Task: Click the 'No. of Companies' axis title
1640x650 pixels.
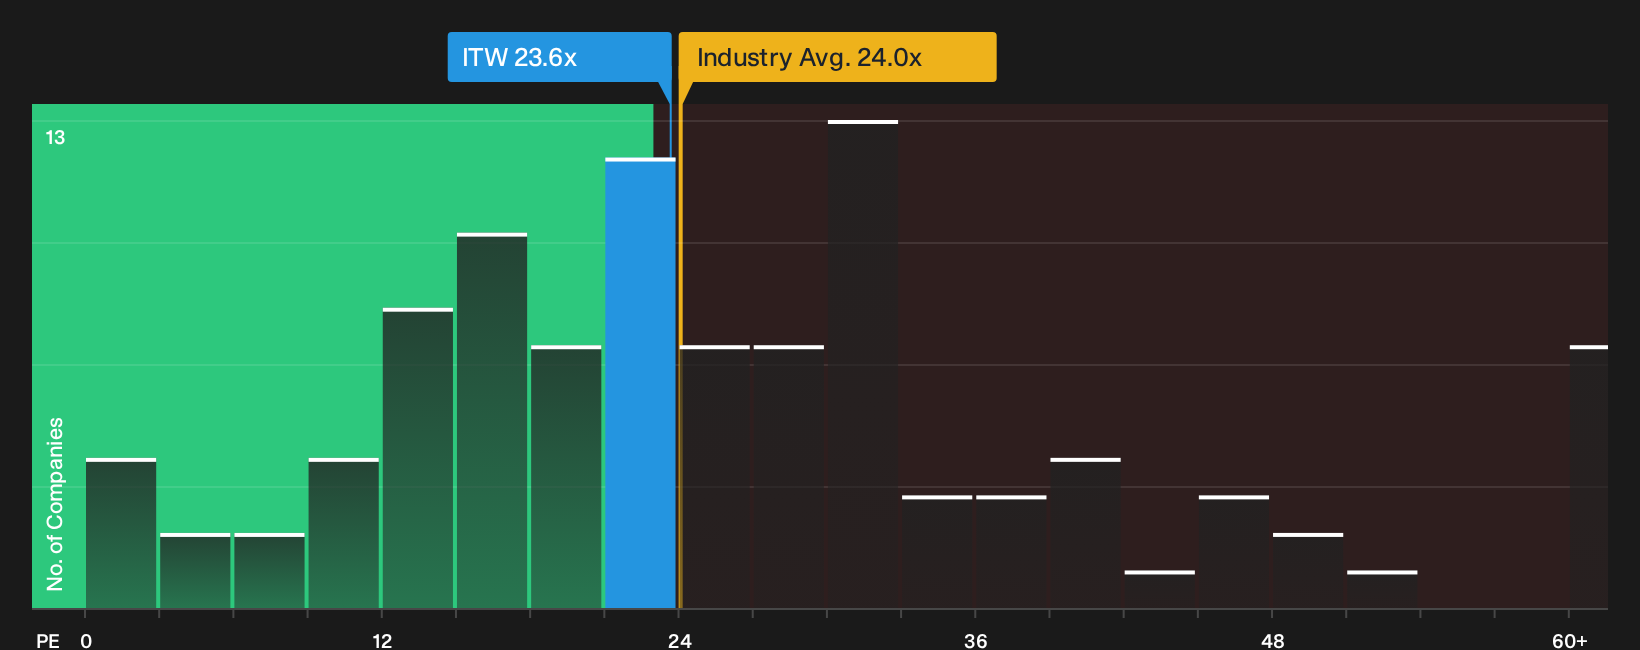Action: click(x=55, y=503)
